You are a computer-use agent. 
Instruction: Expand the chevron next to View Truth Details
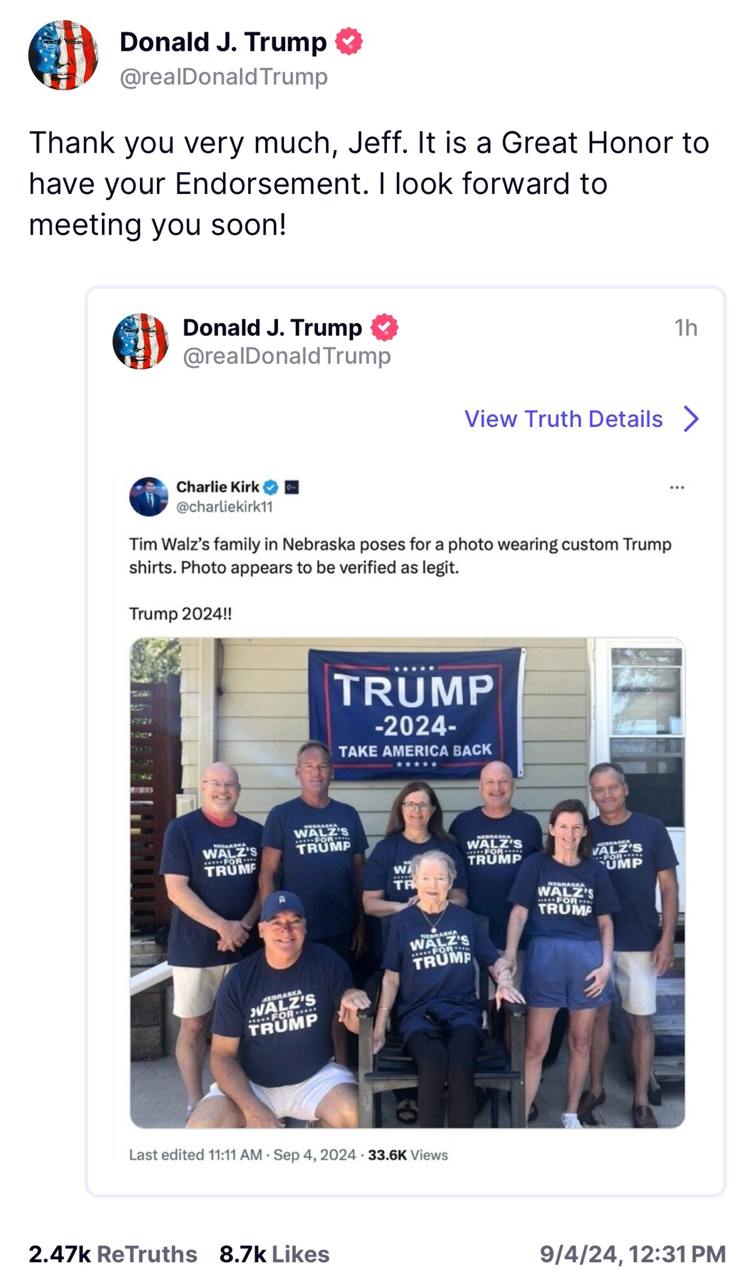point(690,419)
